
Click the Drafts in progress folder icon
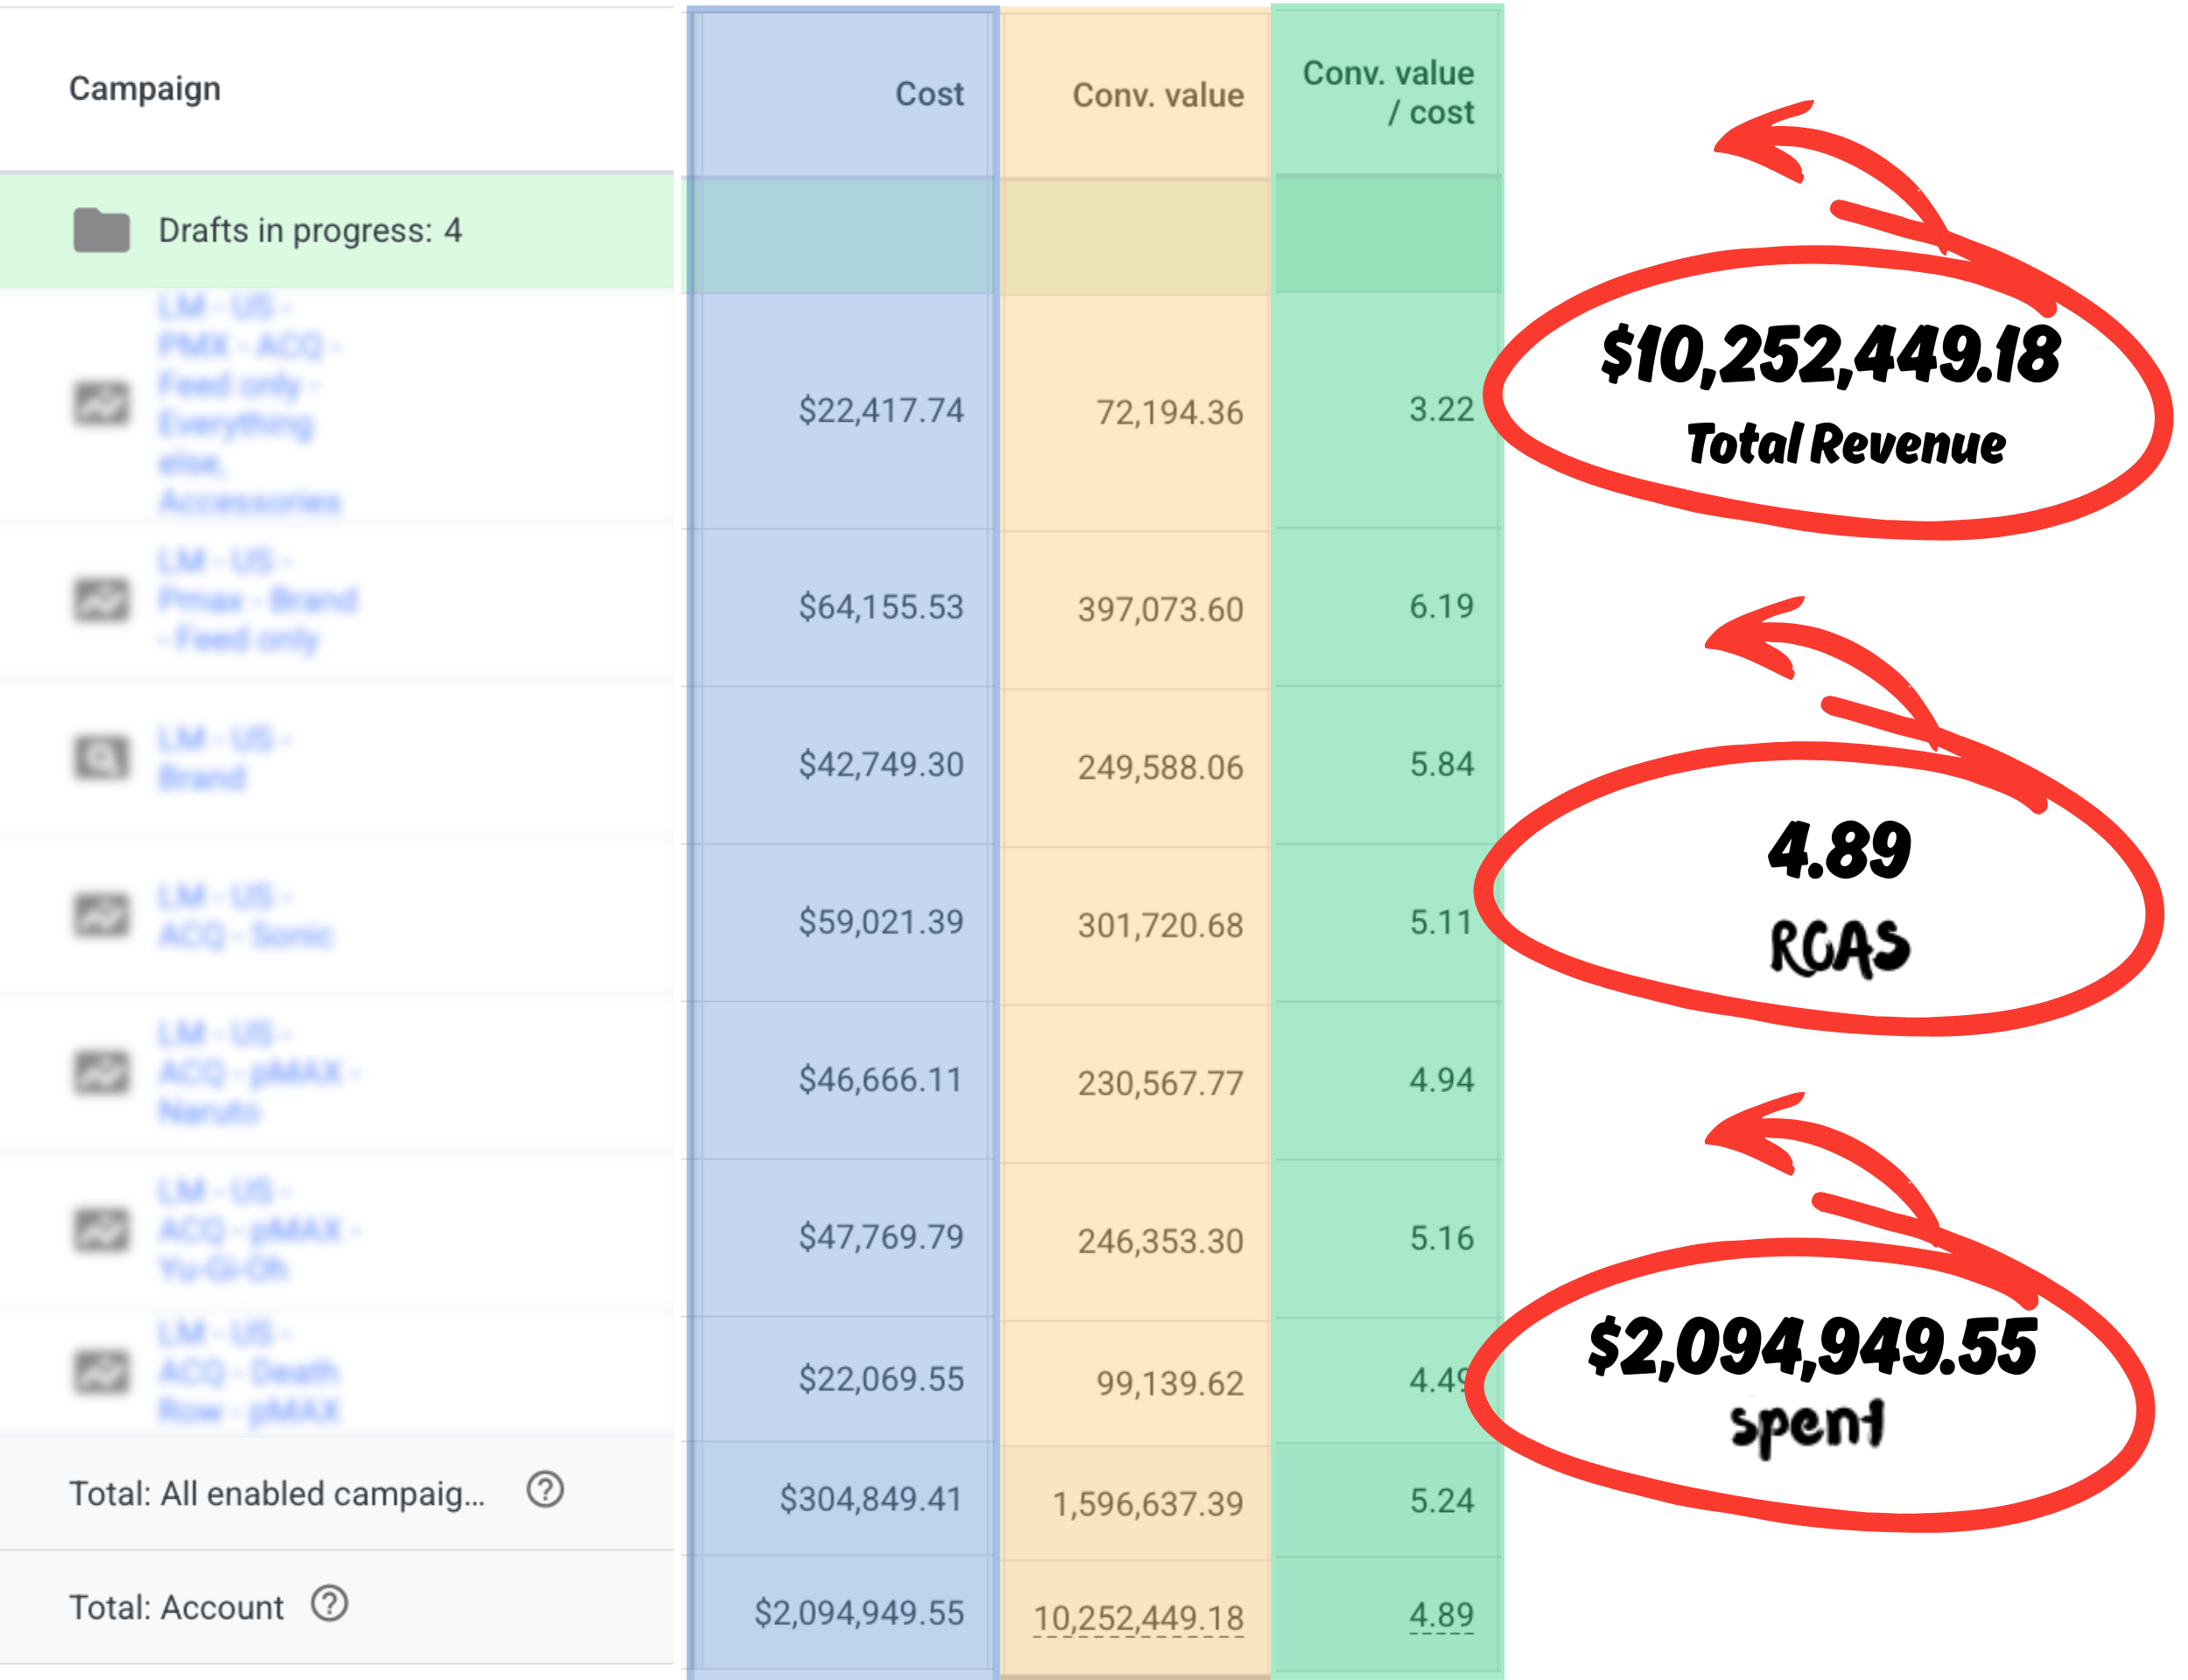101,230
